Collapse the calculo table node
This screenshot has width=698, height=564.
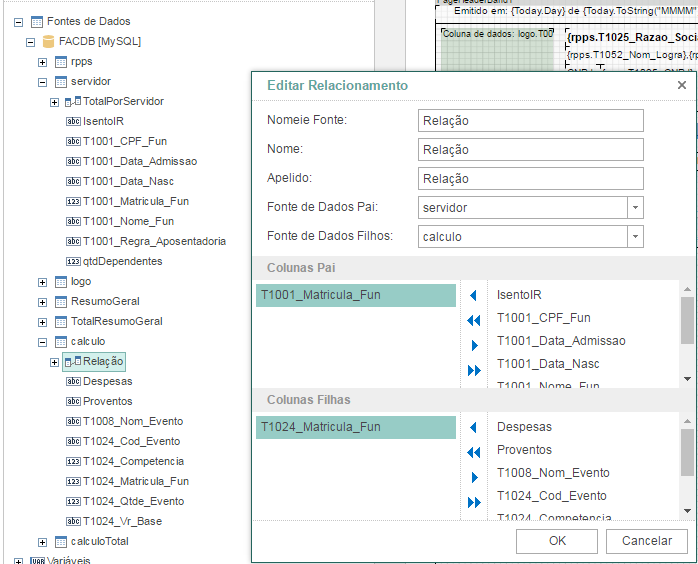(x=42, y=342)
